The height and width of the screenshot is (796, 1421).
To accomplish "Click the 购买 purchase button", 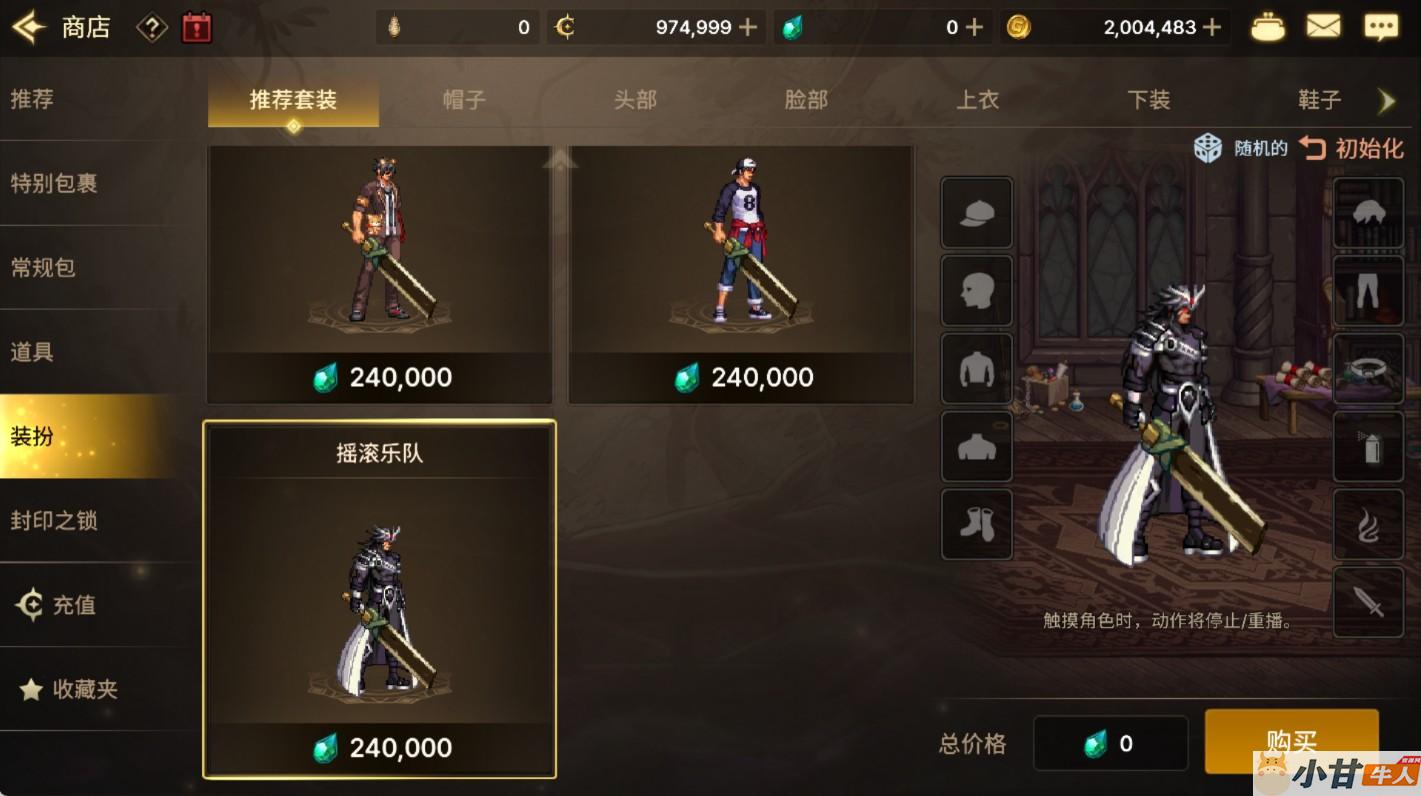I will [1291, 742].
